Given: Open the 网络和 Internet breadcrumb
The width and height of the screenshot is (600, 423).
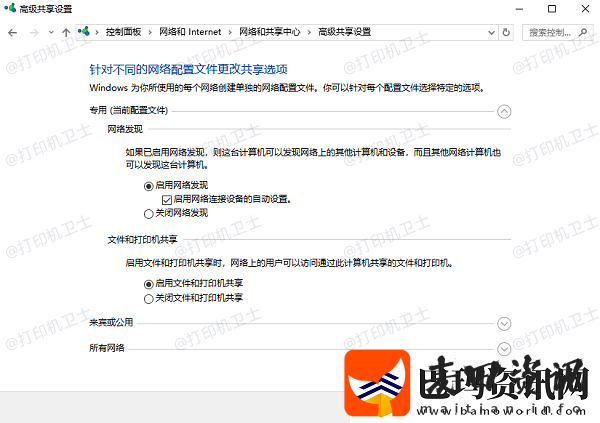Looking at the screenshot, I should (x=190, y=32).
